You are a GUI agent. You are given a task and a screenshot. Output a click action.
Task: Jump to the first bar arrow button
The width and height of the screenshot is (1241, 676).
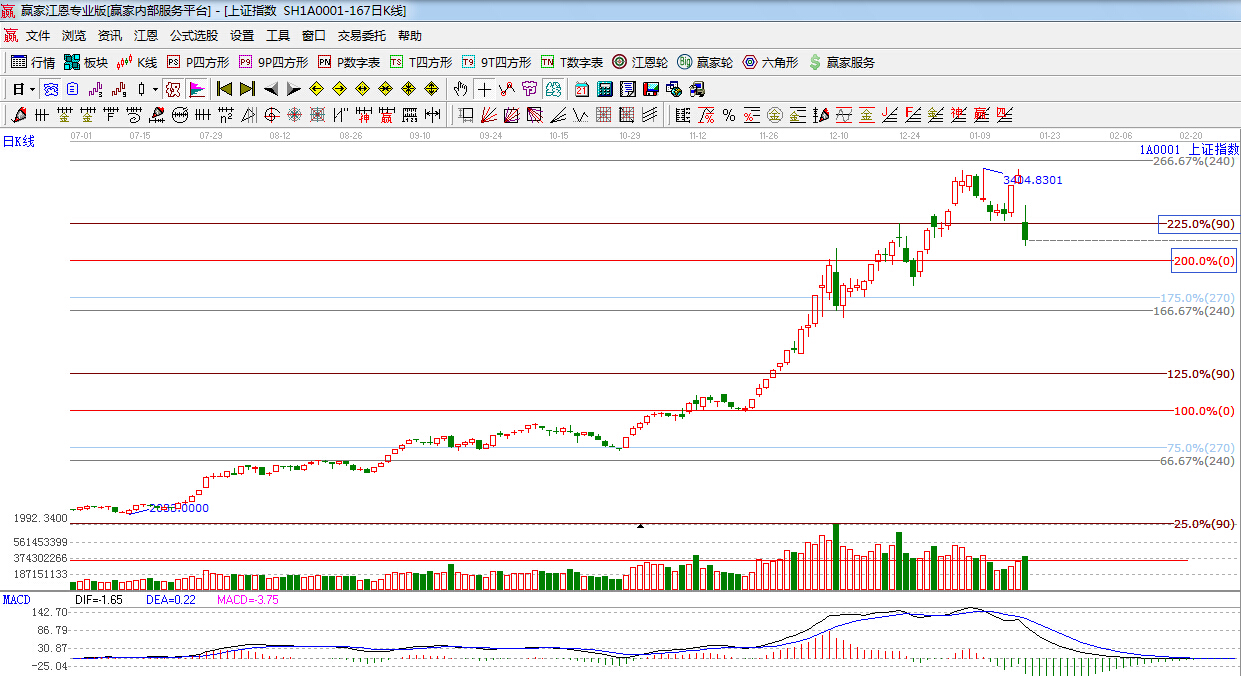point(224,89)
